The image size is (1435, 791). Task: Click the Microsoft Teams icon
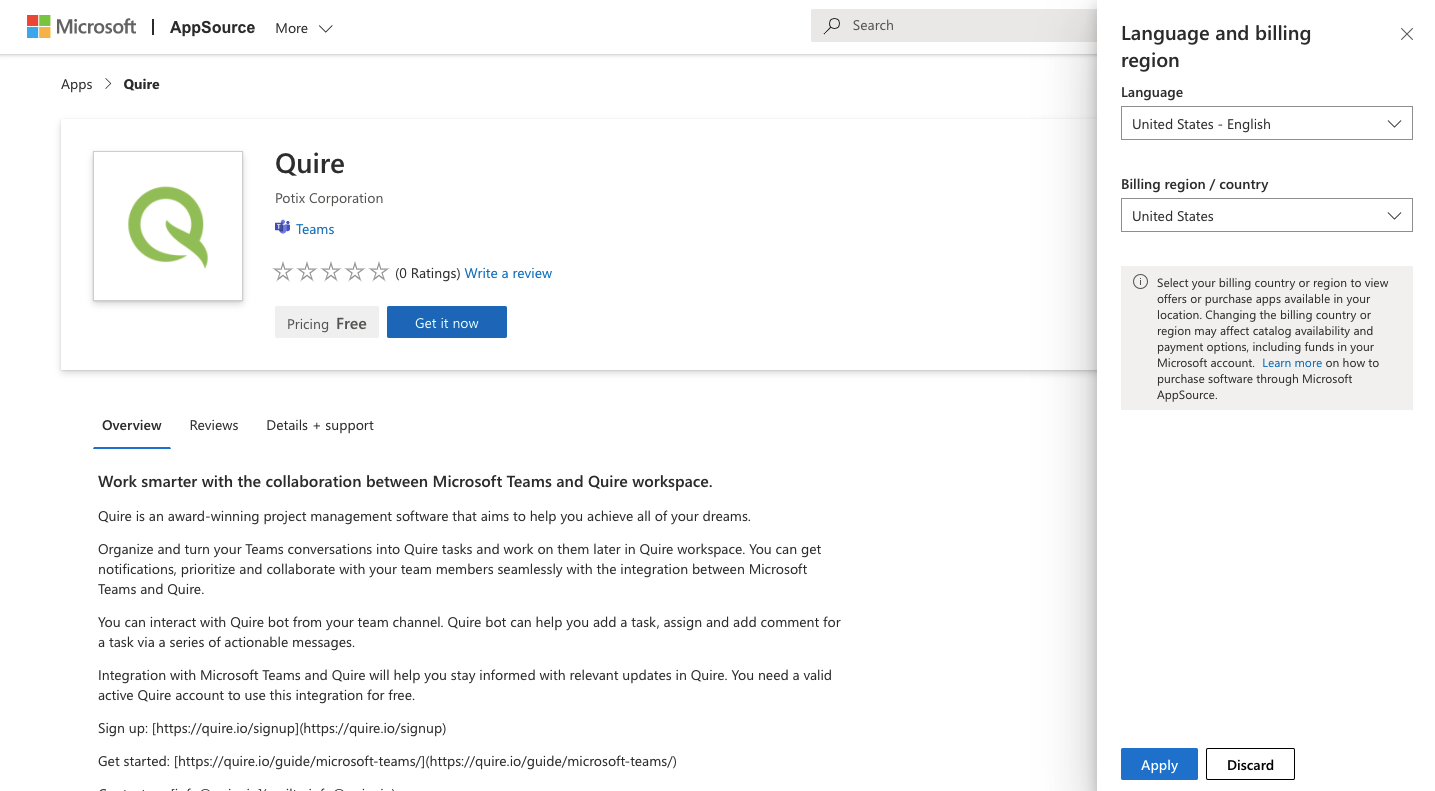pos(282,228)
